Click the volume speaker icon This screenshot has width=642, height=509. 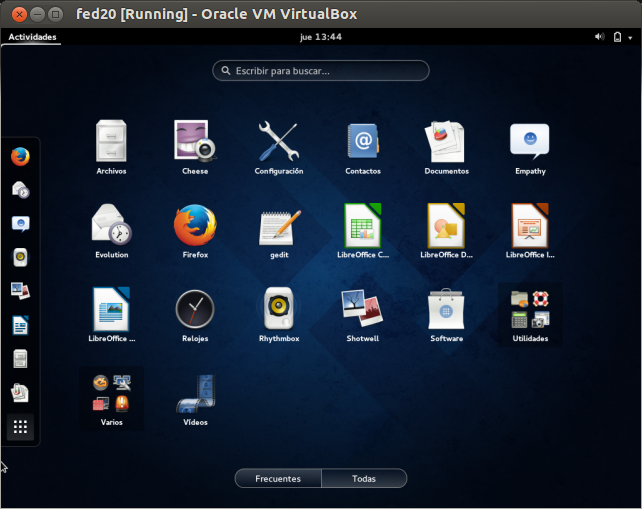click(599, 37)
